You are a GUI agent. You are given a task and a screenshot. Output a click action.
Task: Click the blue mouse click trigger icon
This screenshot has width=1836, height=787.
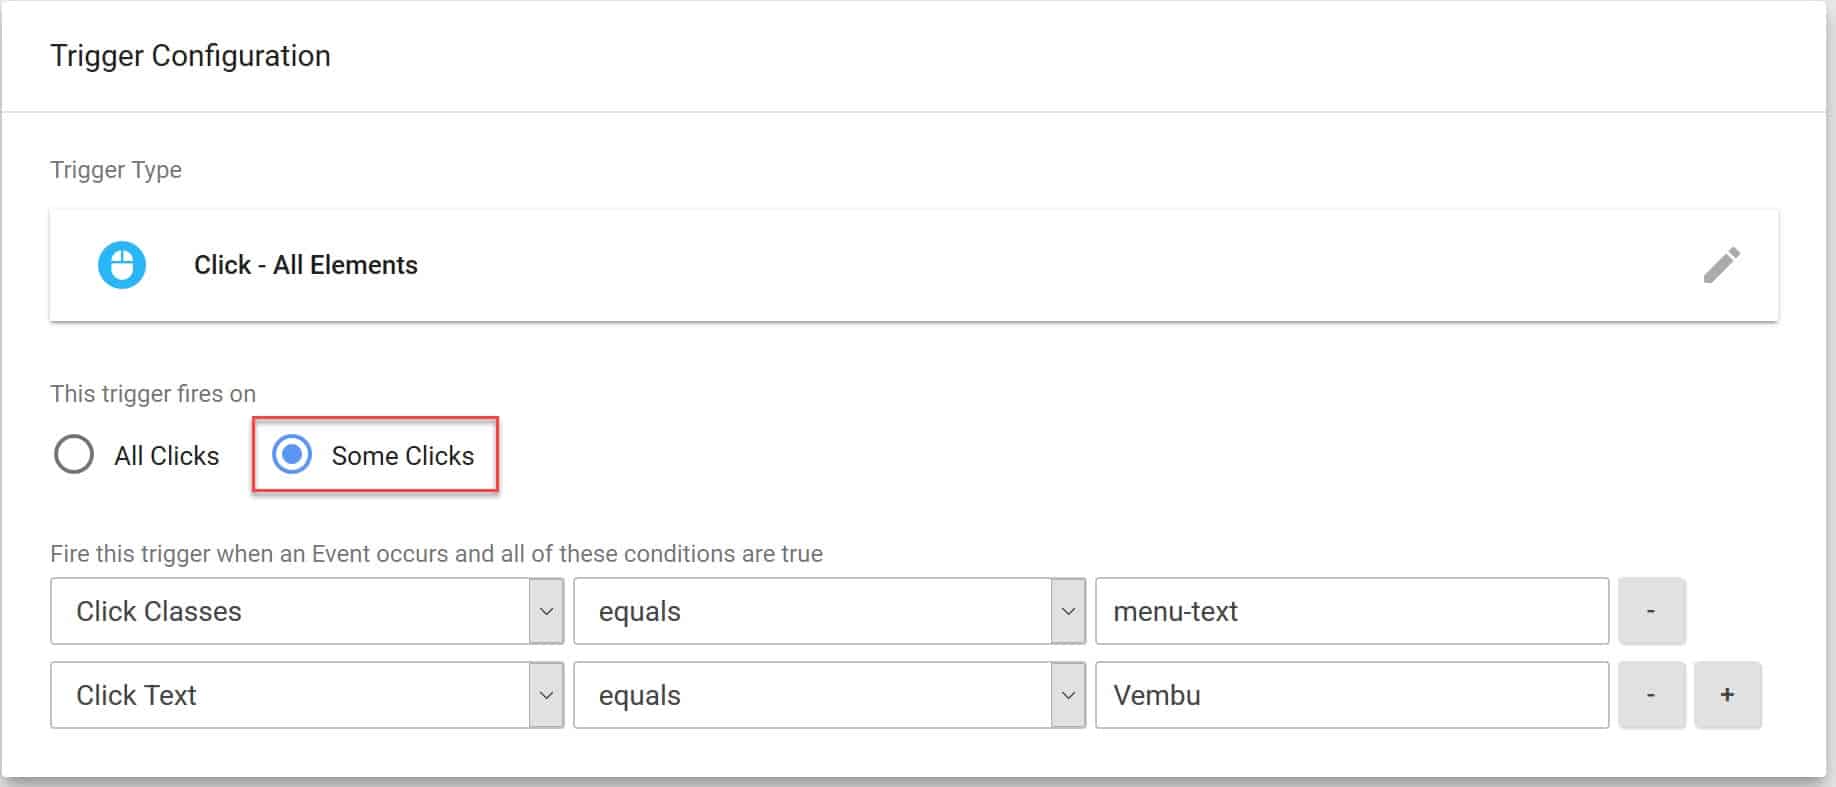coord(122,265)
